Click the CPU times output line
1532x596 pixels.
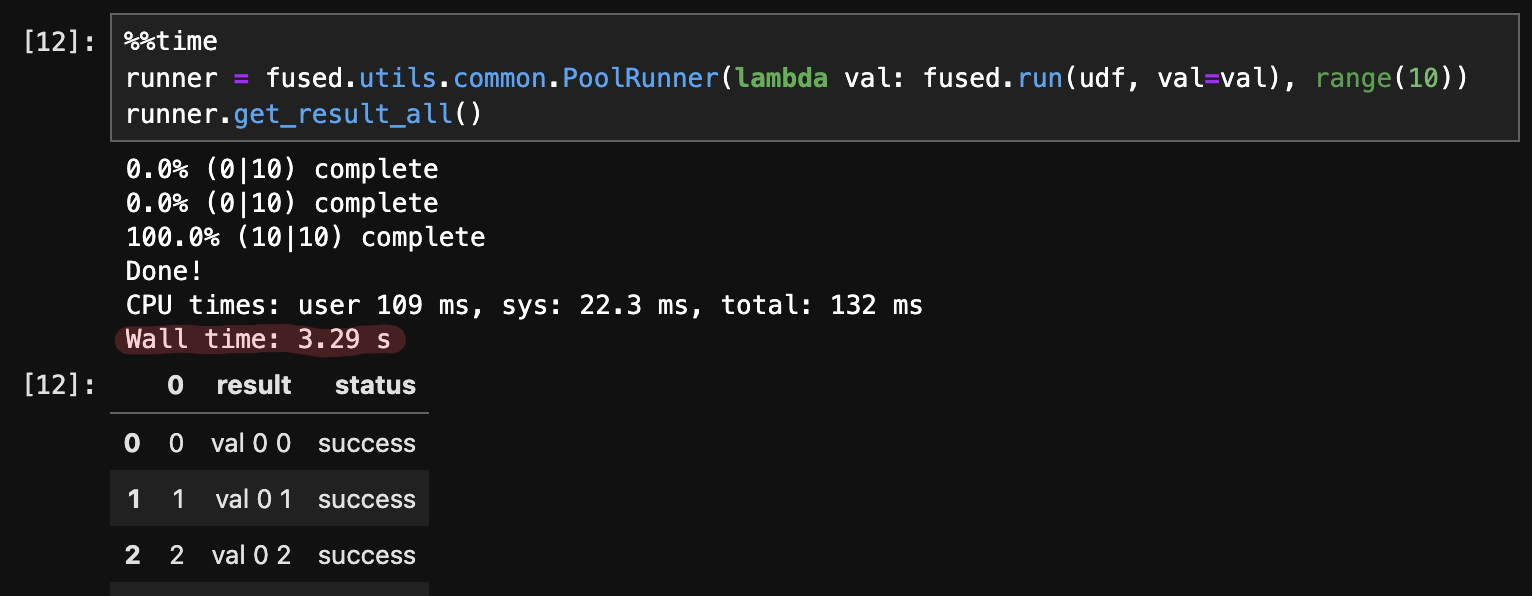(523, 305)
